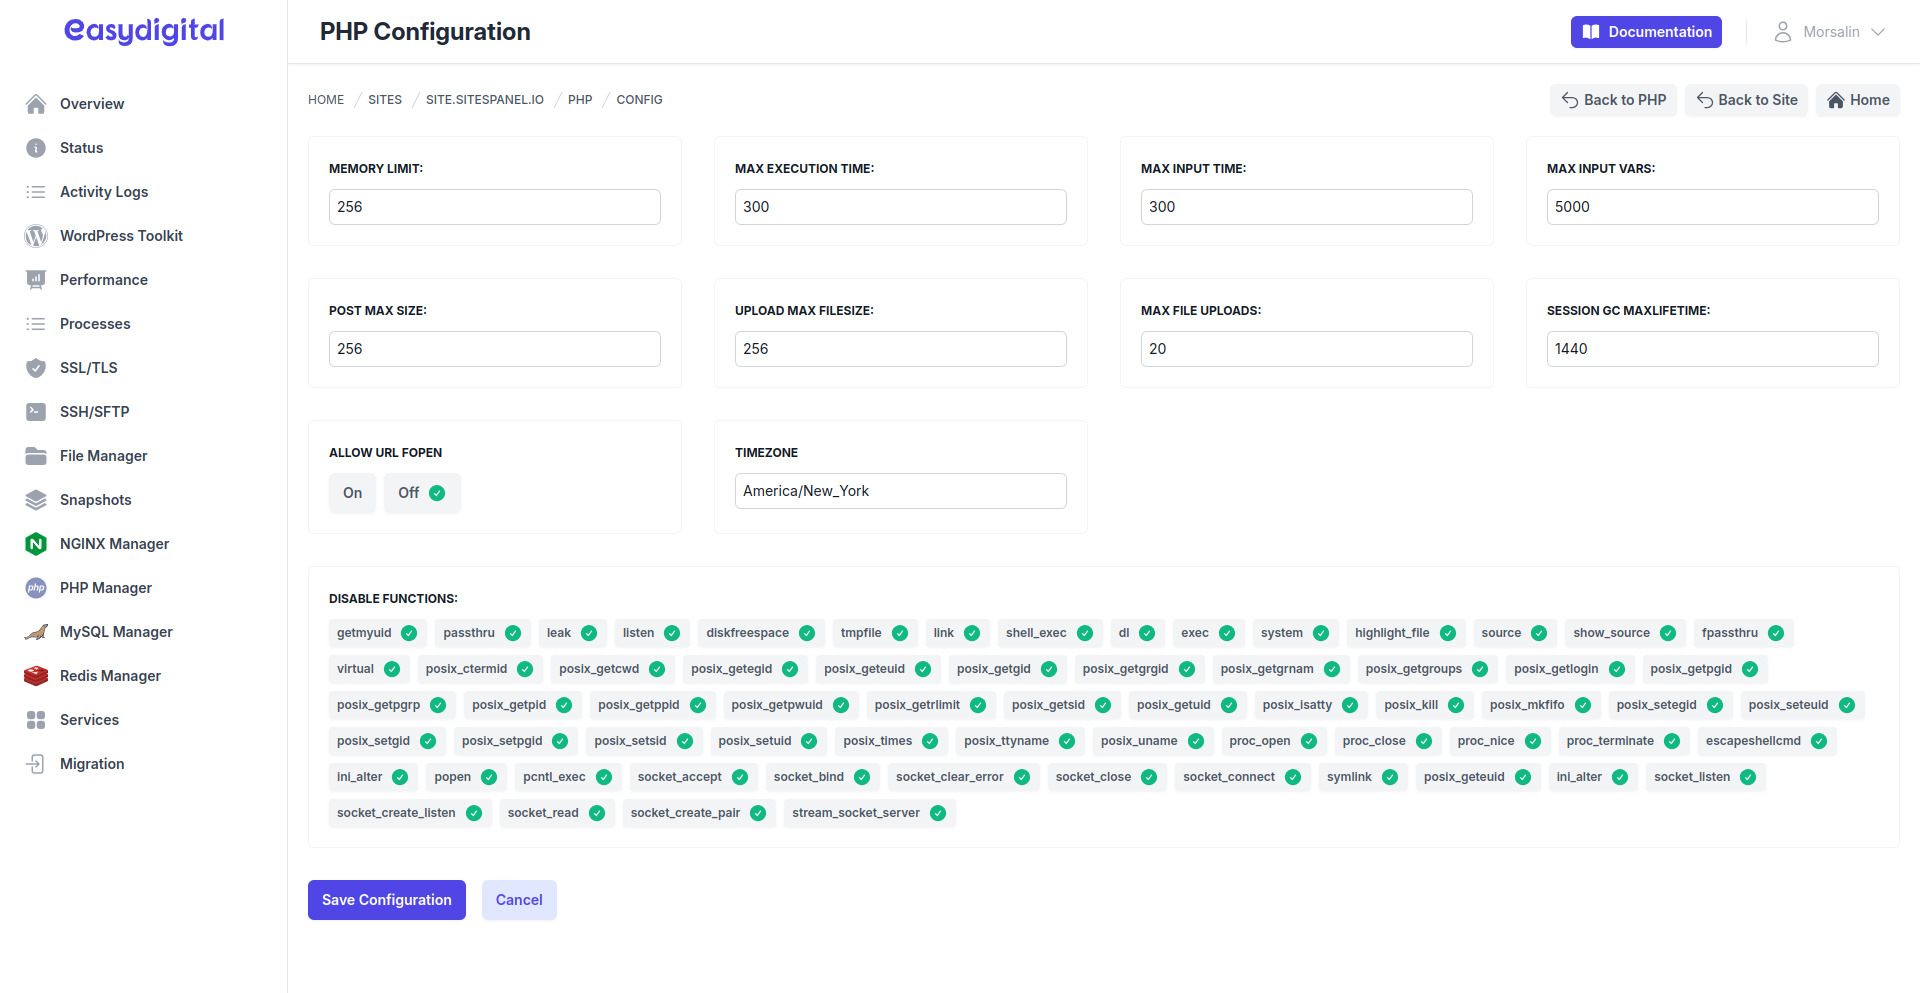
Task: Open the Documentation page
Action: tap(1645, 31)
